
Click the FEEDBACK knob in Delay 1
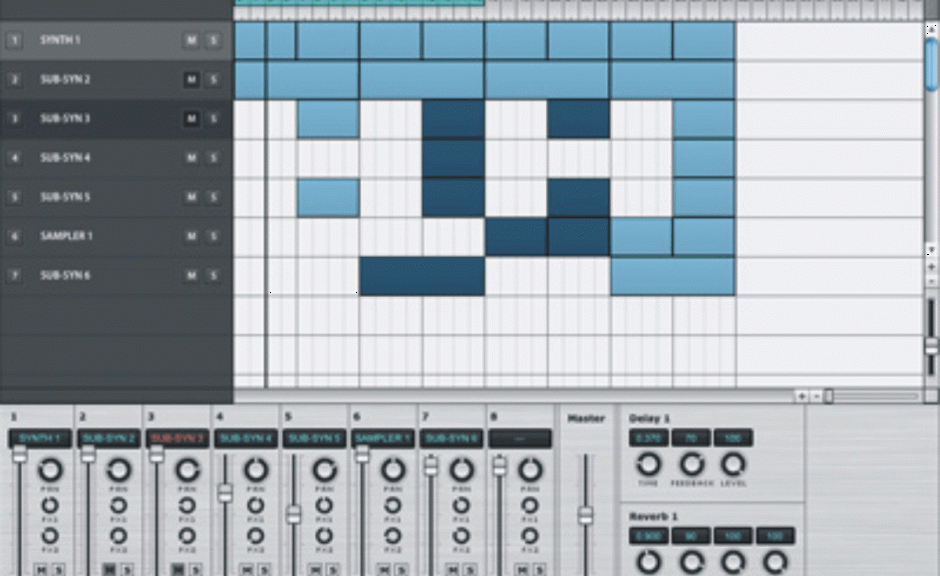pyautogui.click(x=693, y=465)
